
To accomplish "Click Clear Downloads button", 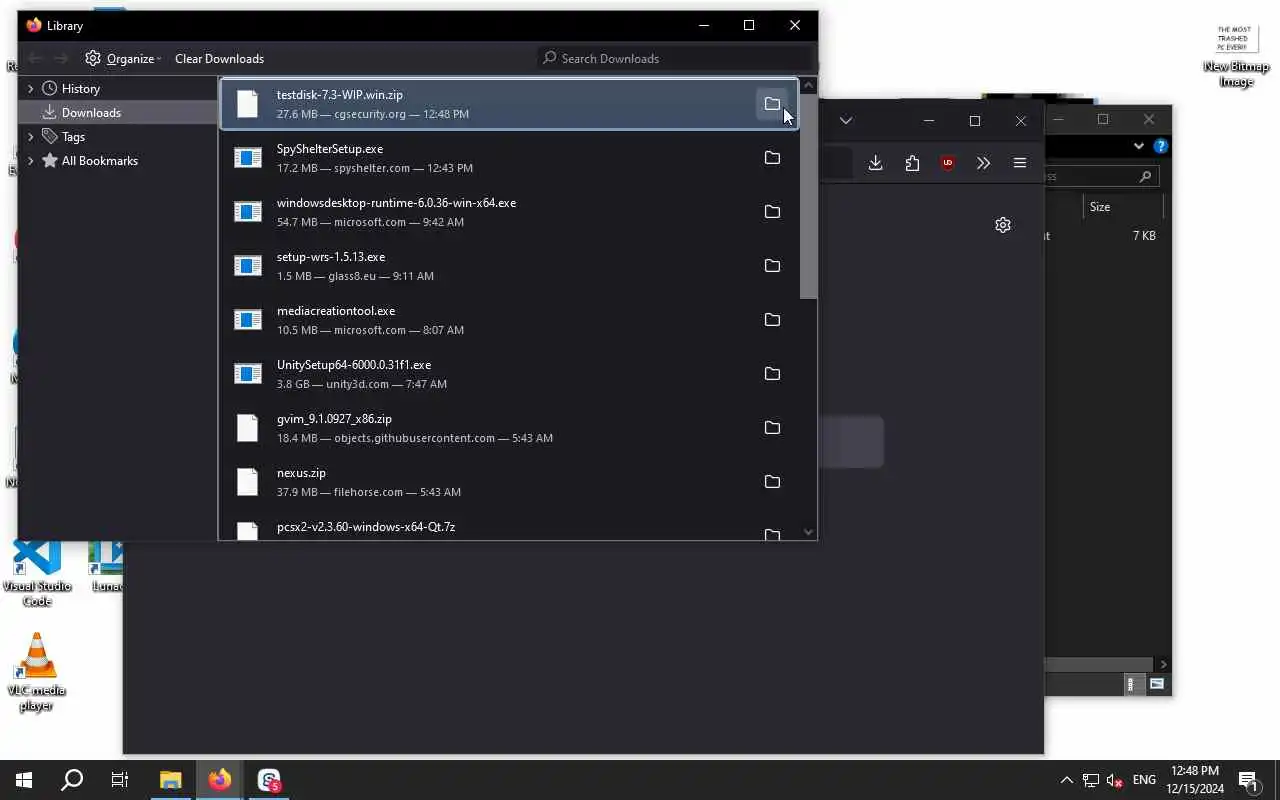I will (219, 59).
